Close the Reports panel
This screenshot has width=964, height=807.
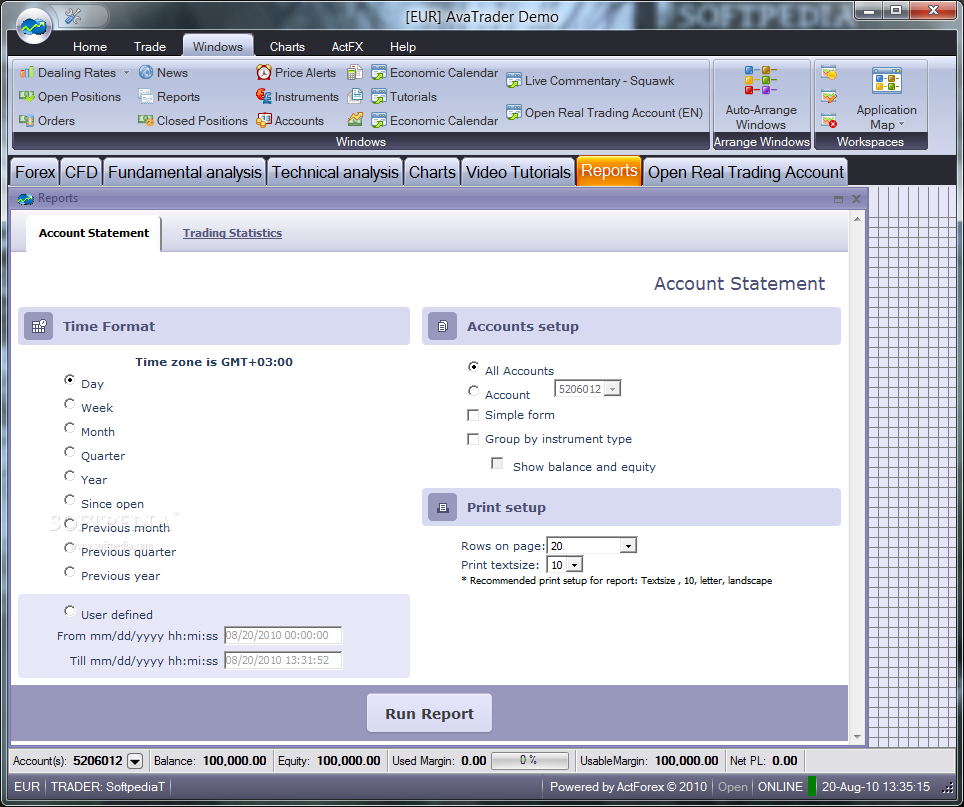coord(856,199)
